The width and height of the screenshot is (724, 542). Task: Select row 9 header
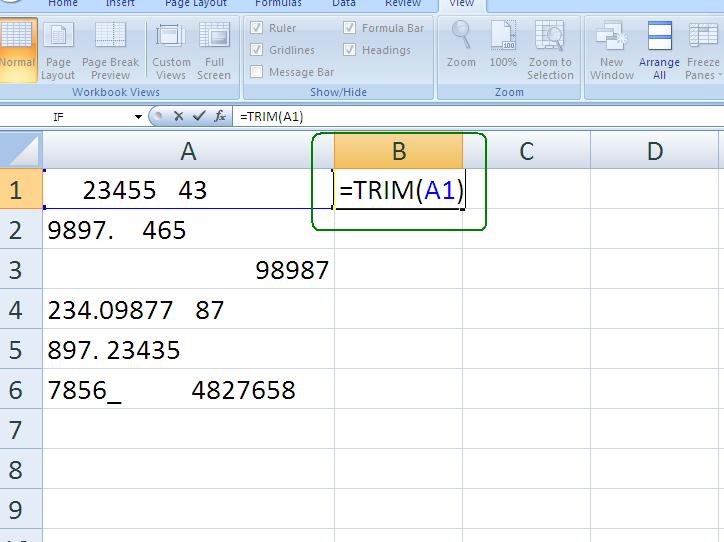pos(21,509)
